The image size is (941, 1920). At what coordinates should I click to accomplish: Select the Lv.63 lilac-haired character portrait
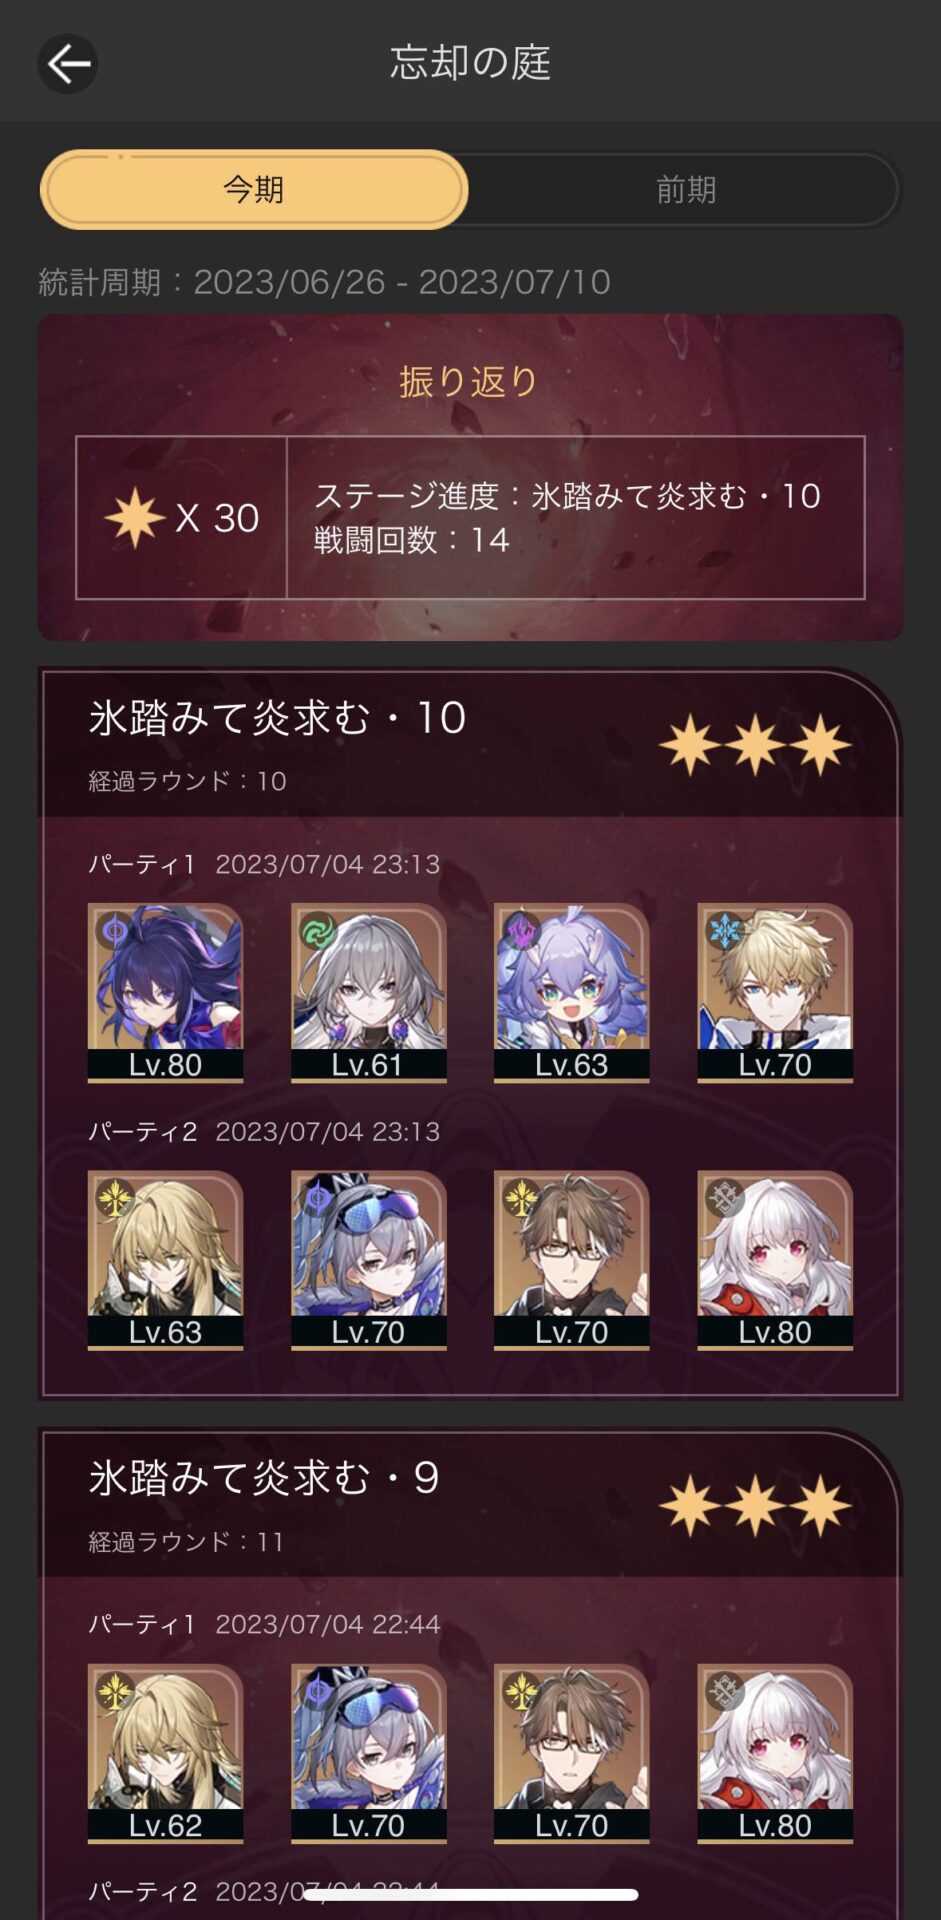tap(571, 992)
